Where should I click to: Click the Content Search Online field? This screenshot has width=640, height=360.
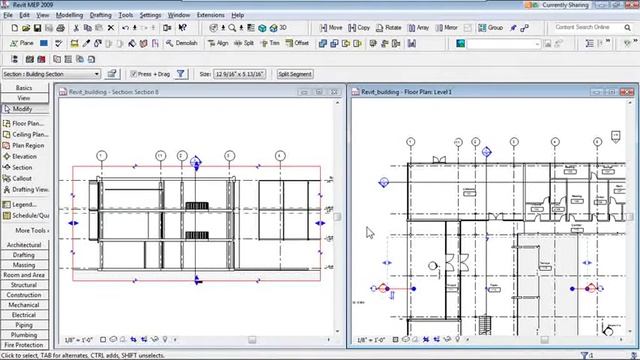coord(587,27)
